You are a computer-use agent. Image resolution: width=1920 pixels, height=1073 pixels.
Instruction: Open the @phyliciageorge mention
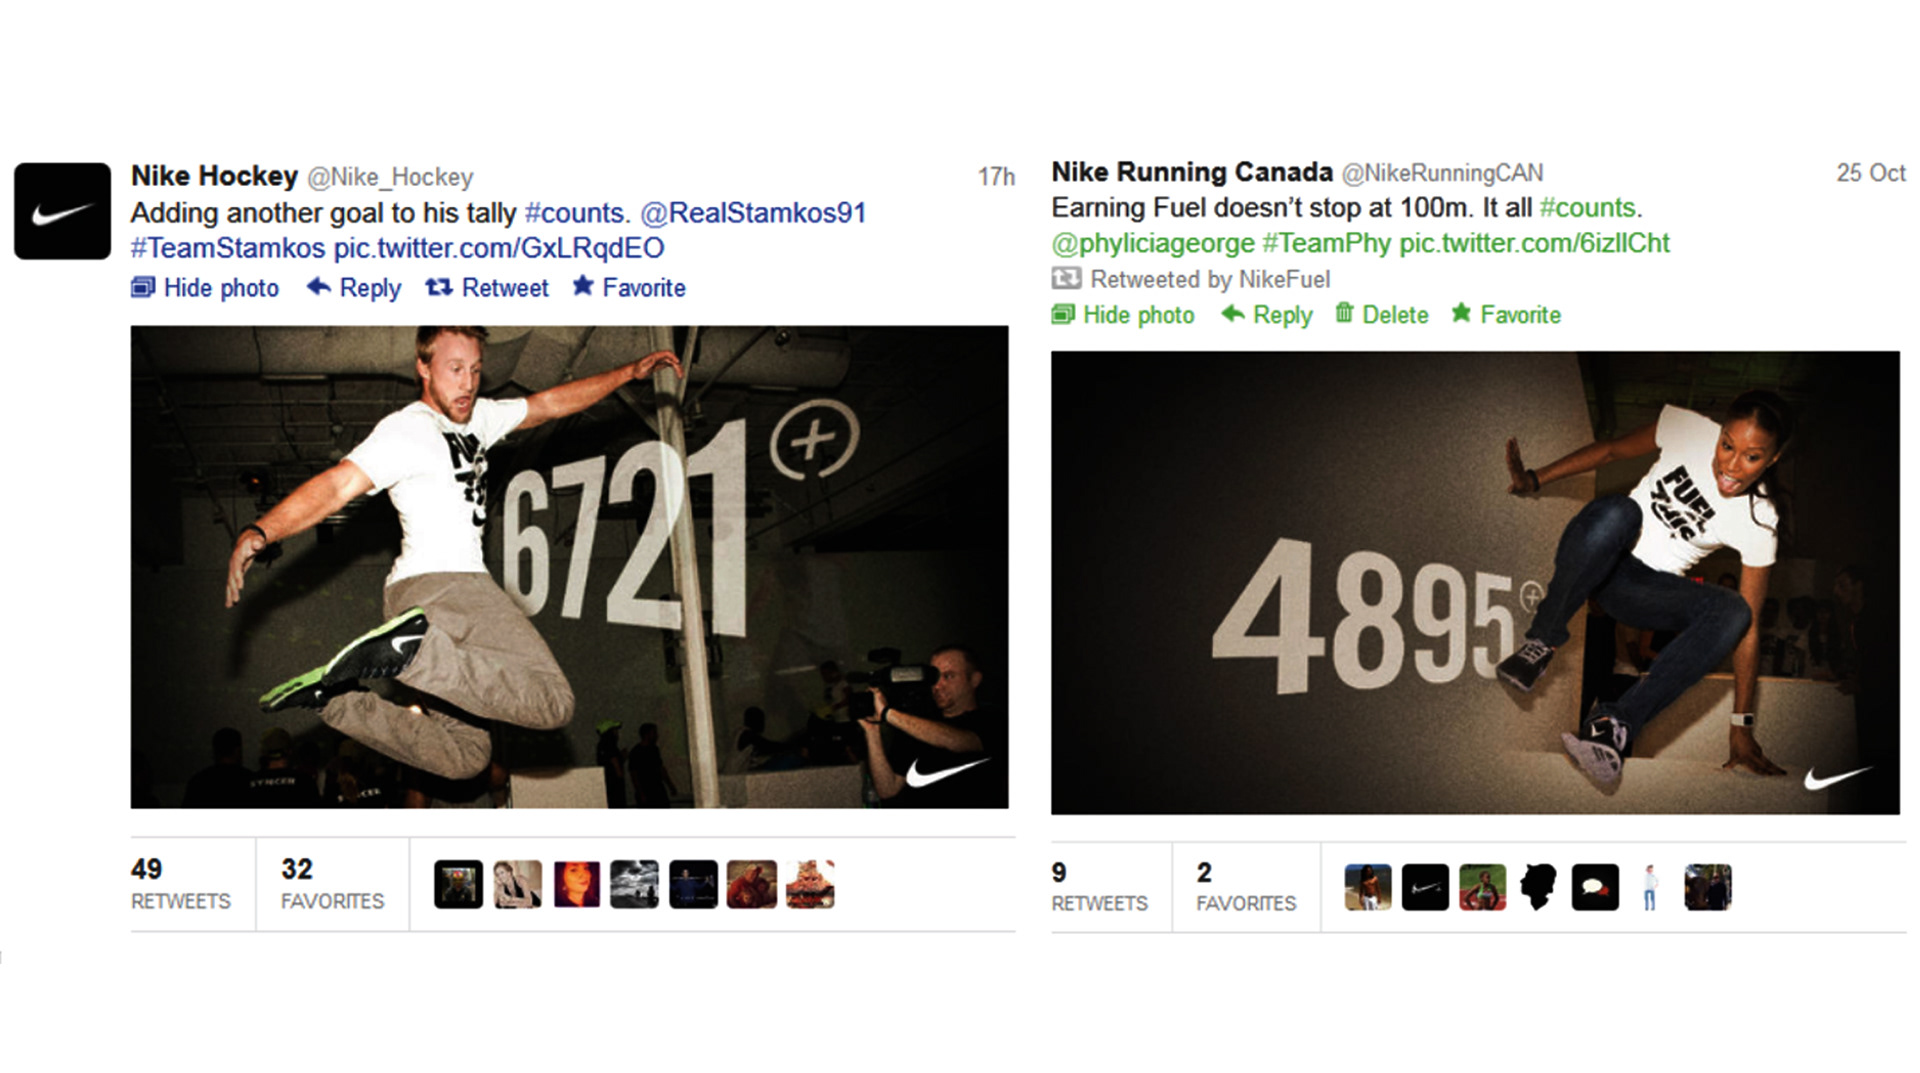[x=1153, y=243]
